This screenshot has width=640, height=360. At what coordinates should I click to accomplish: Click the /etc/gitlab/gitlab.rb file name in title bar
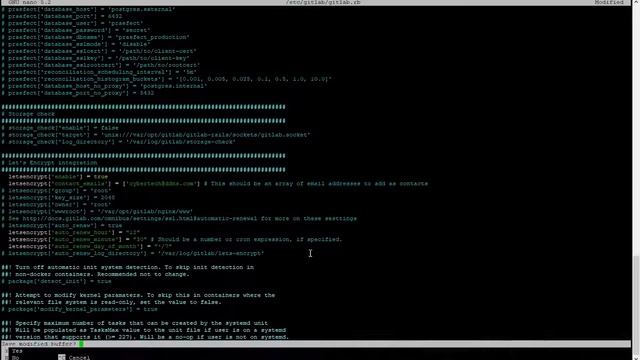[323, 2]
